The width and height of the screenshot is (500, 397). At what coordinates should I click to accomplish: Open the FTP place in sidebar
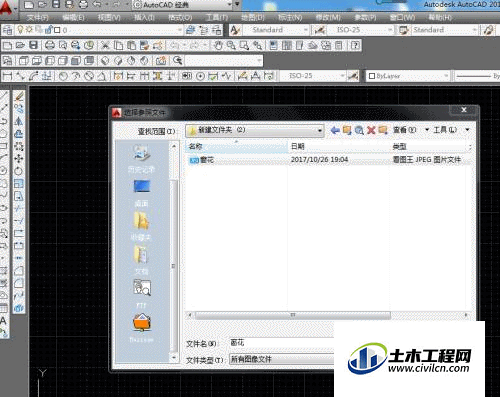click(x=141, y=293)
